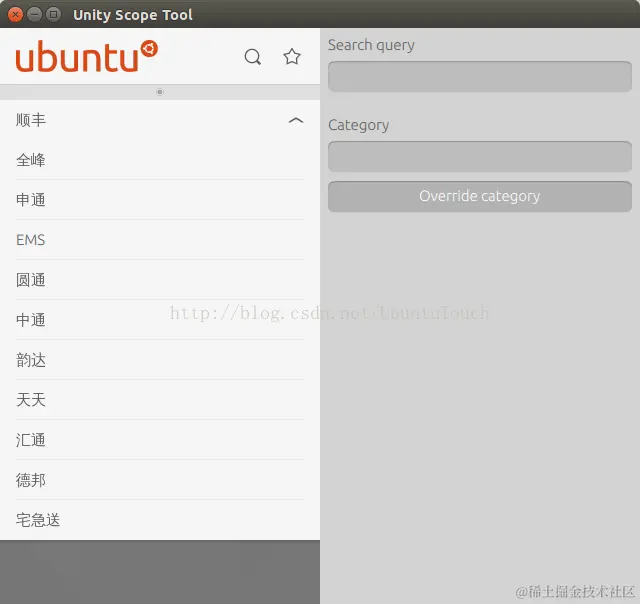640x604 pixels.
Task: Maximize the Unity Scope Tool window
Action: point(53,15)
